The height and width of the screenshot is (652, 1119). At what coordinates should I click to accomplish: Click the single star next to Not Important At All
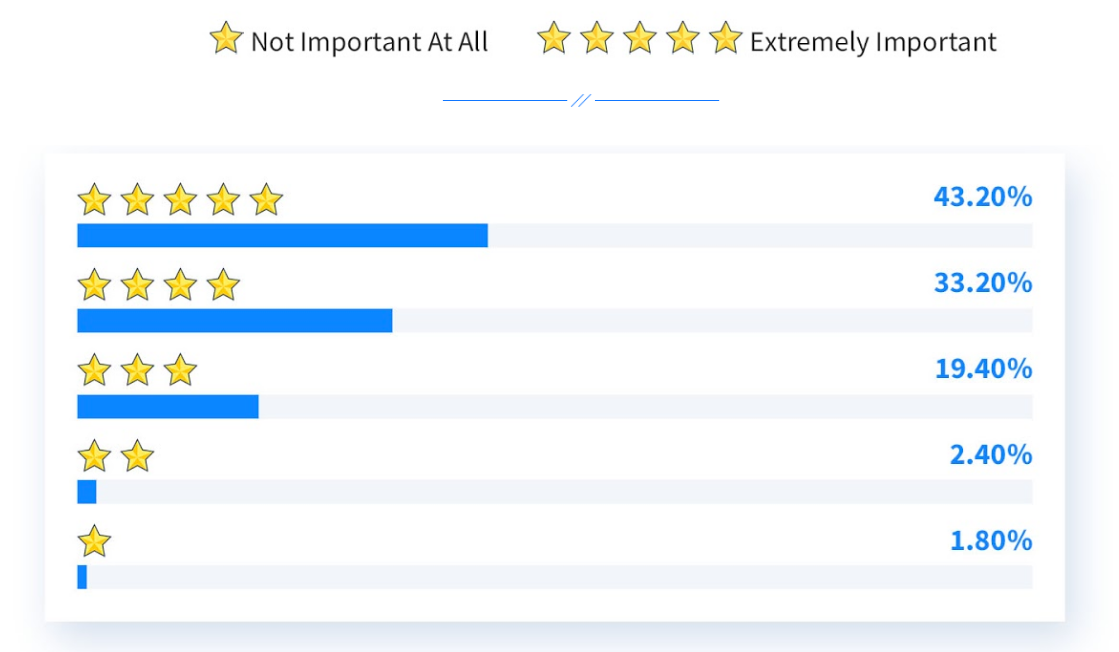[x=226, y=38]
